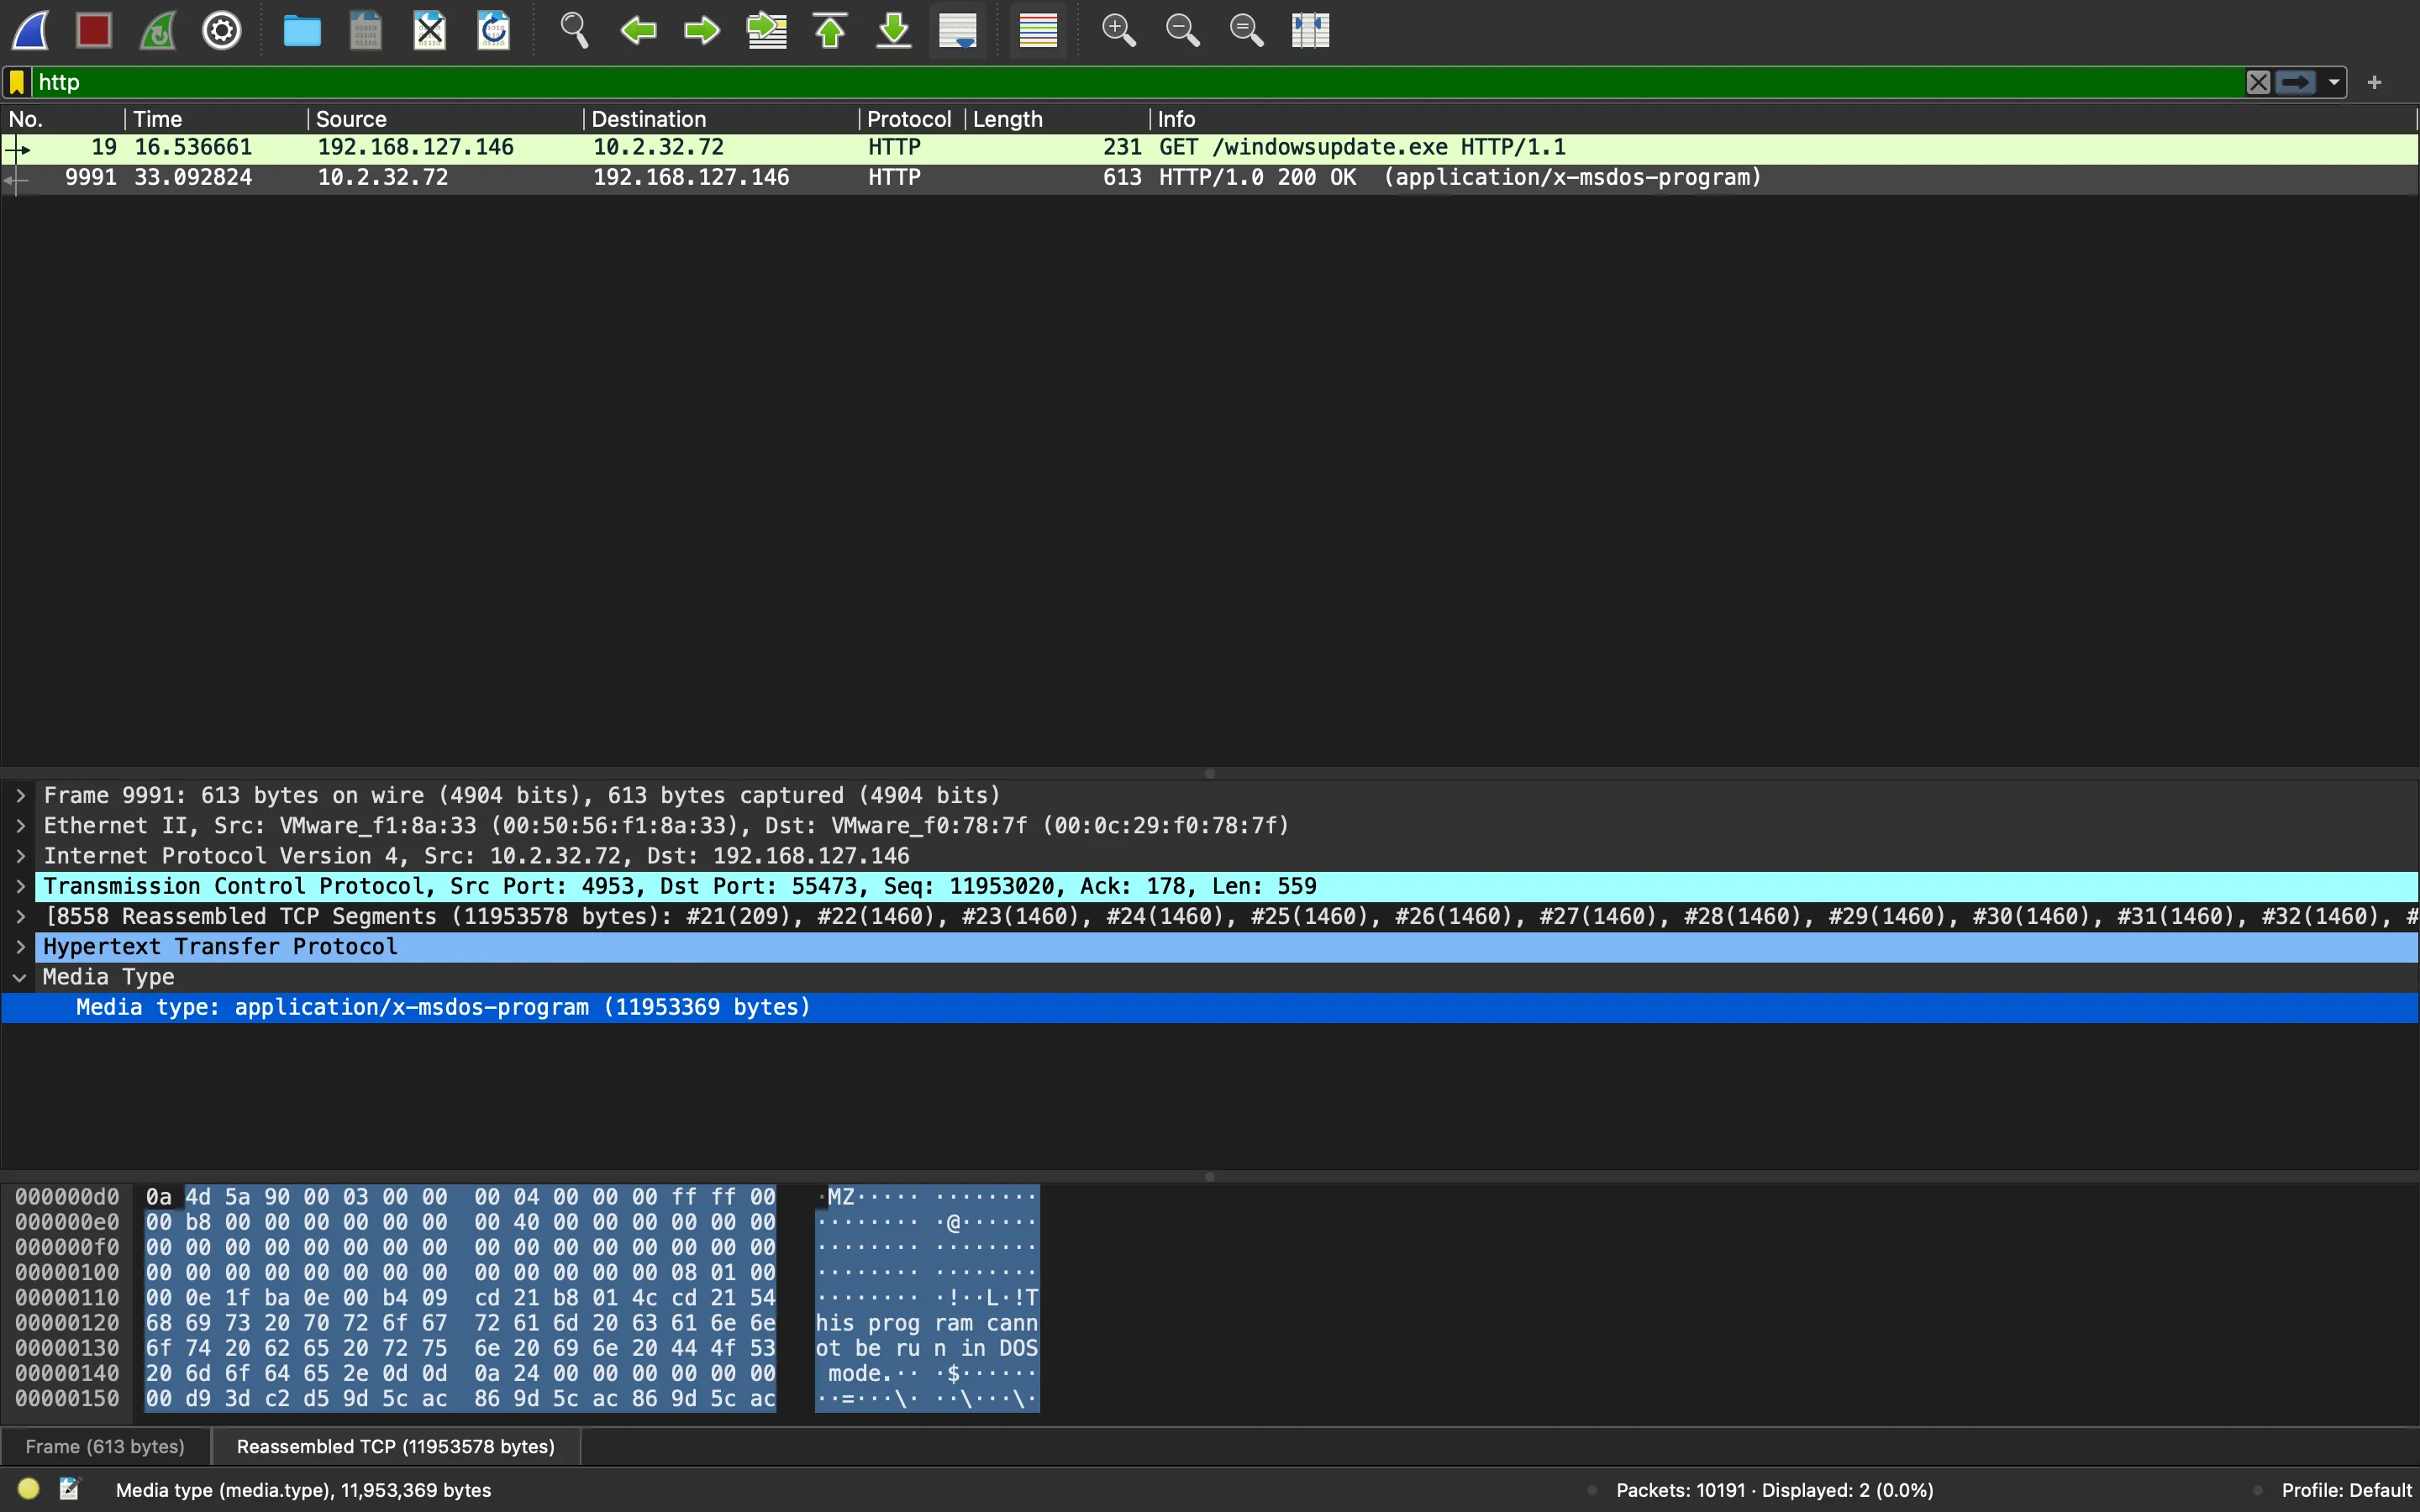Open Go to specified packet

click(766, 30)
